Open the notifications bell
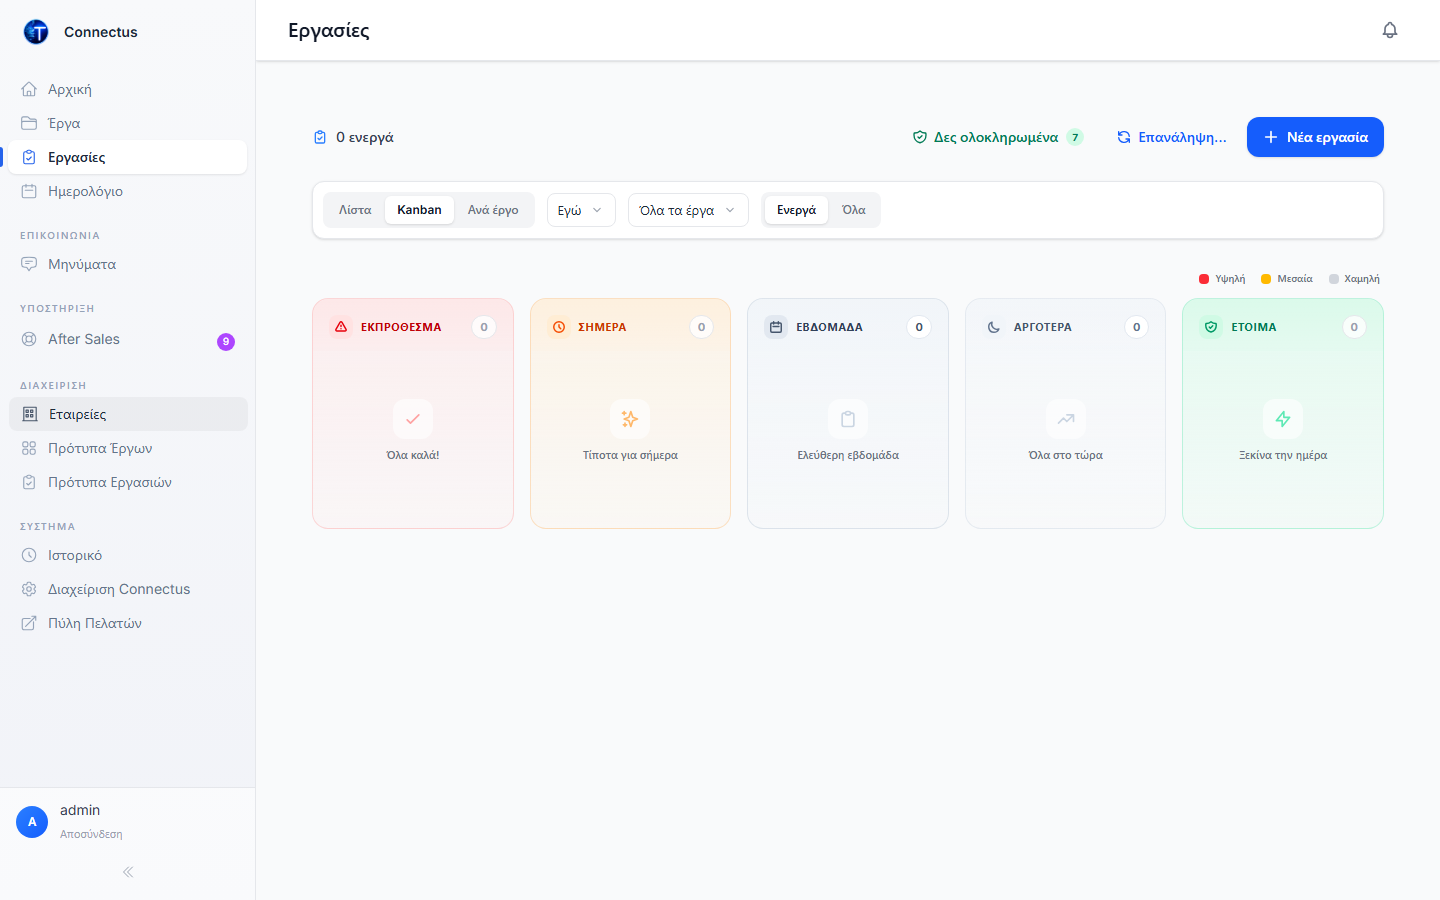Viewport: 1440px width, 900px height. [1390, 30]
